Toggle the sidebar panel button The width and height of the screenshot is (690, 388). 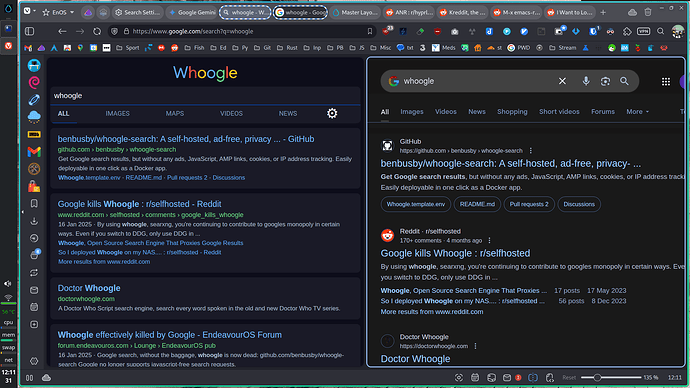pos(29,31)
